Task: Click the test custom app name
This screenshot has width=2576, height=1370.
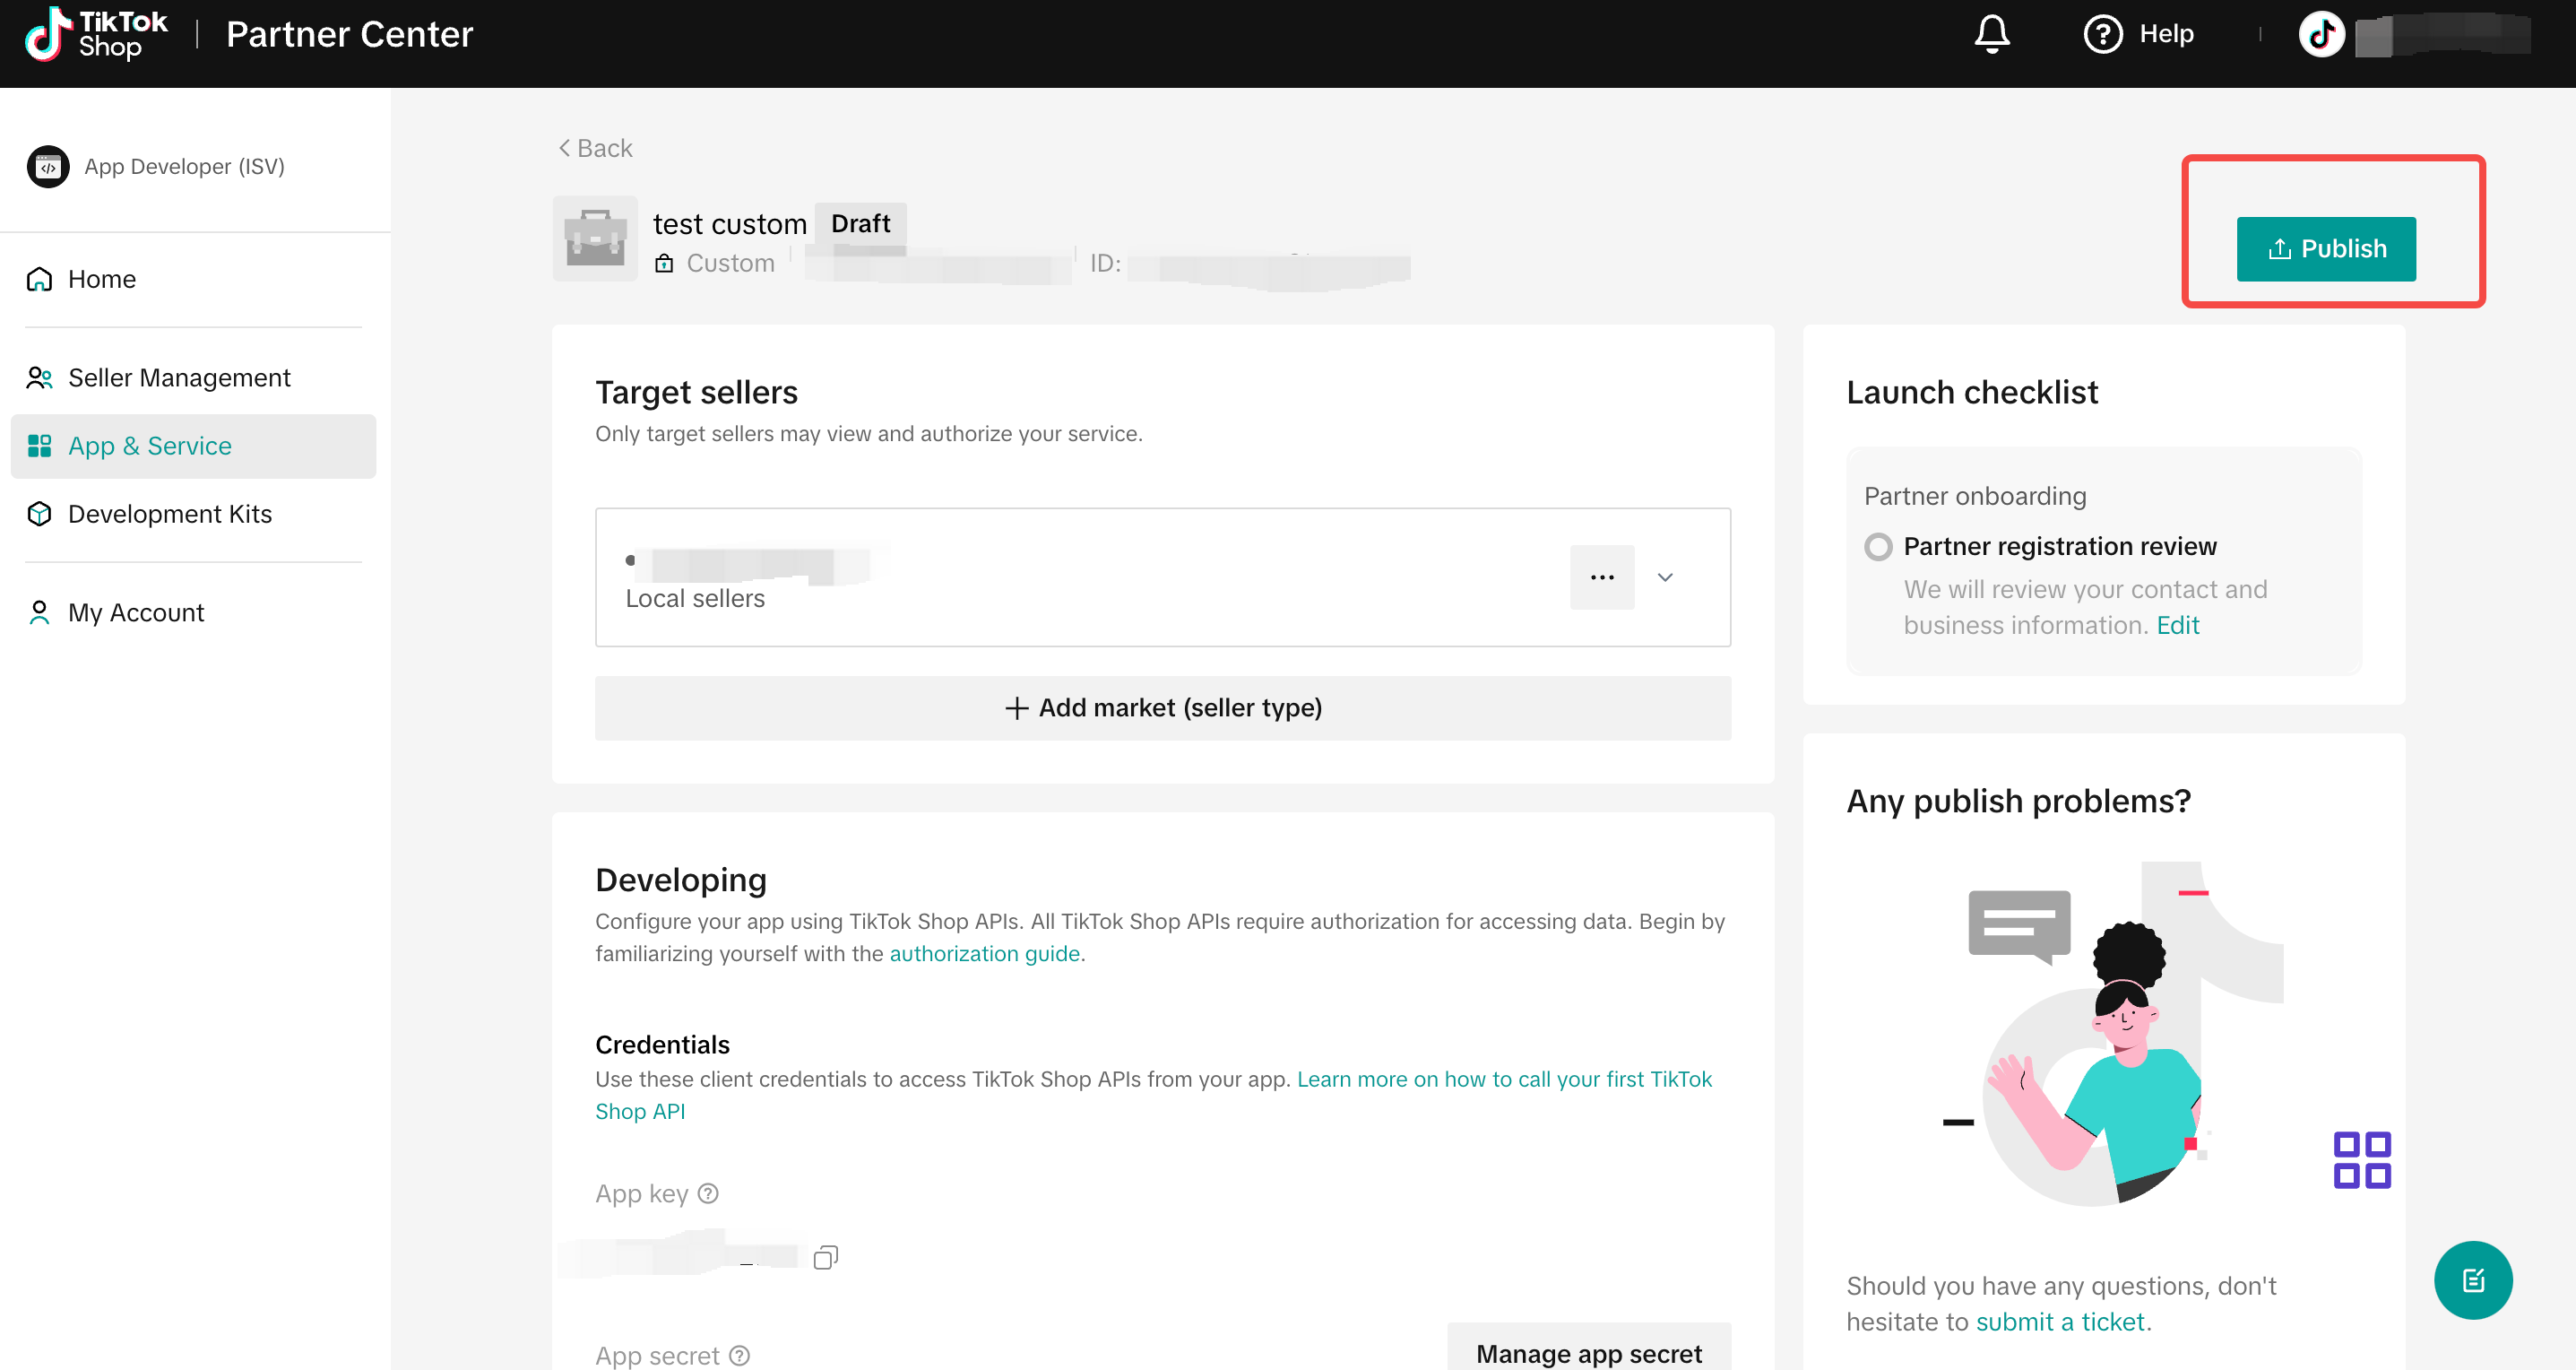Action: 729,224
